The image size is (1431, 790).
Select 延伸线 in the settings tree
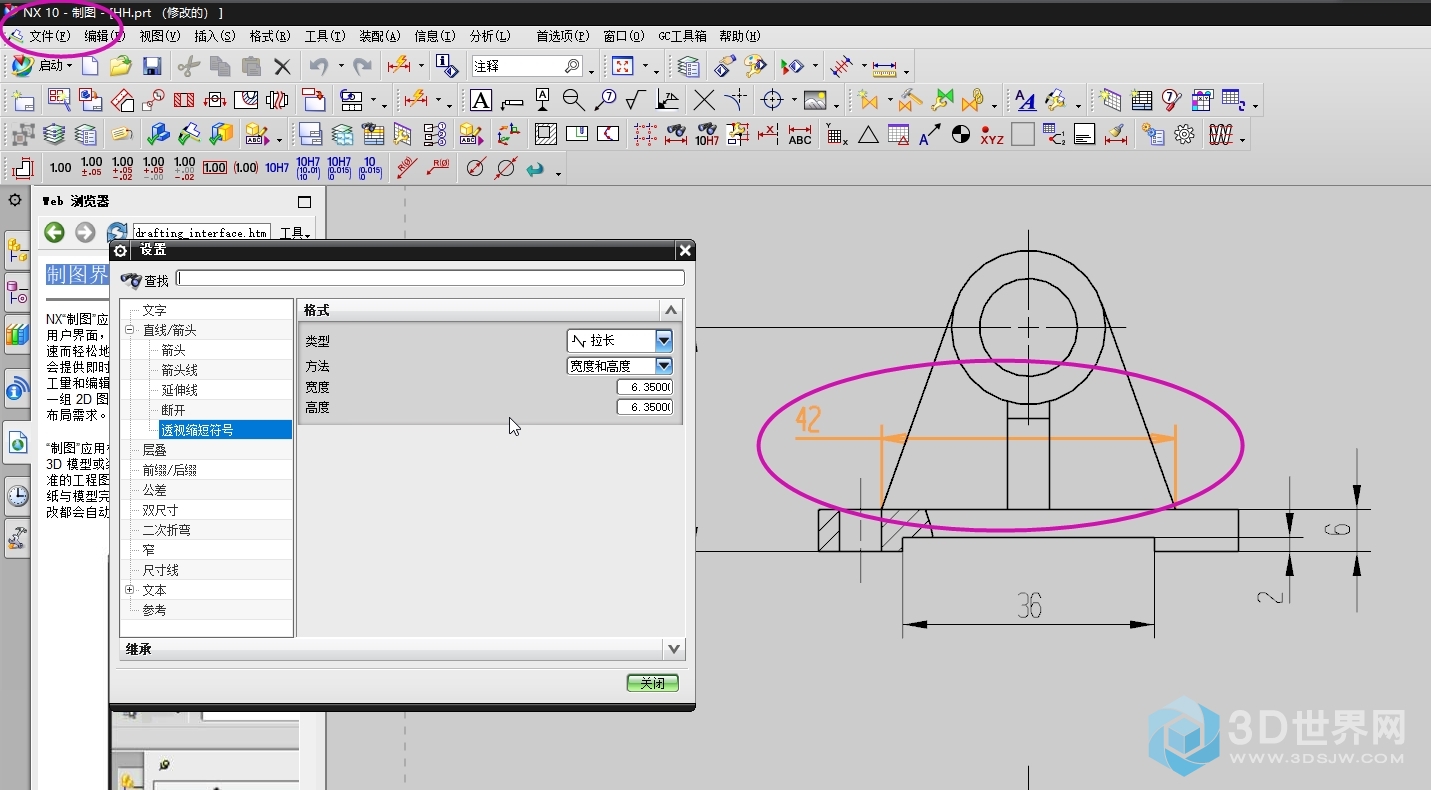(180, 390)
